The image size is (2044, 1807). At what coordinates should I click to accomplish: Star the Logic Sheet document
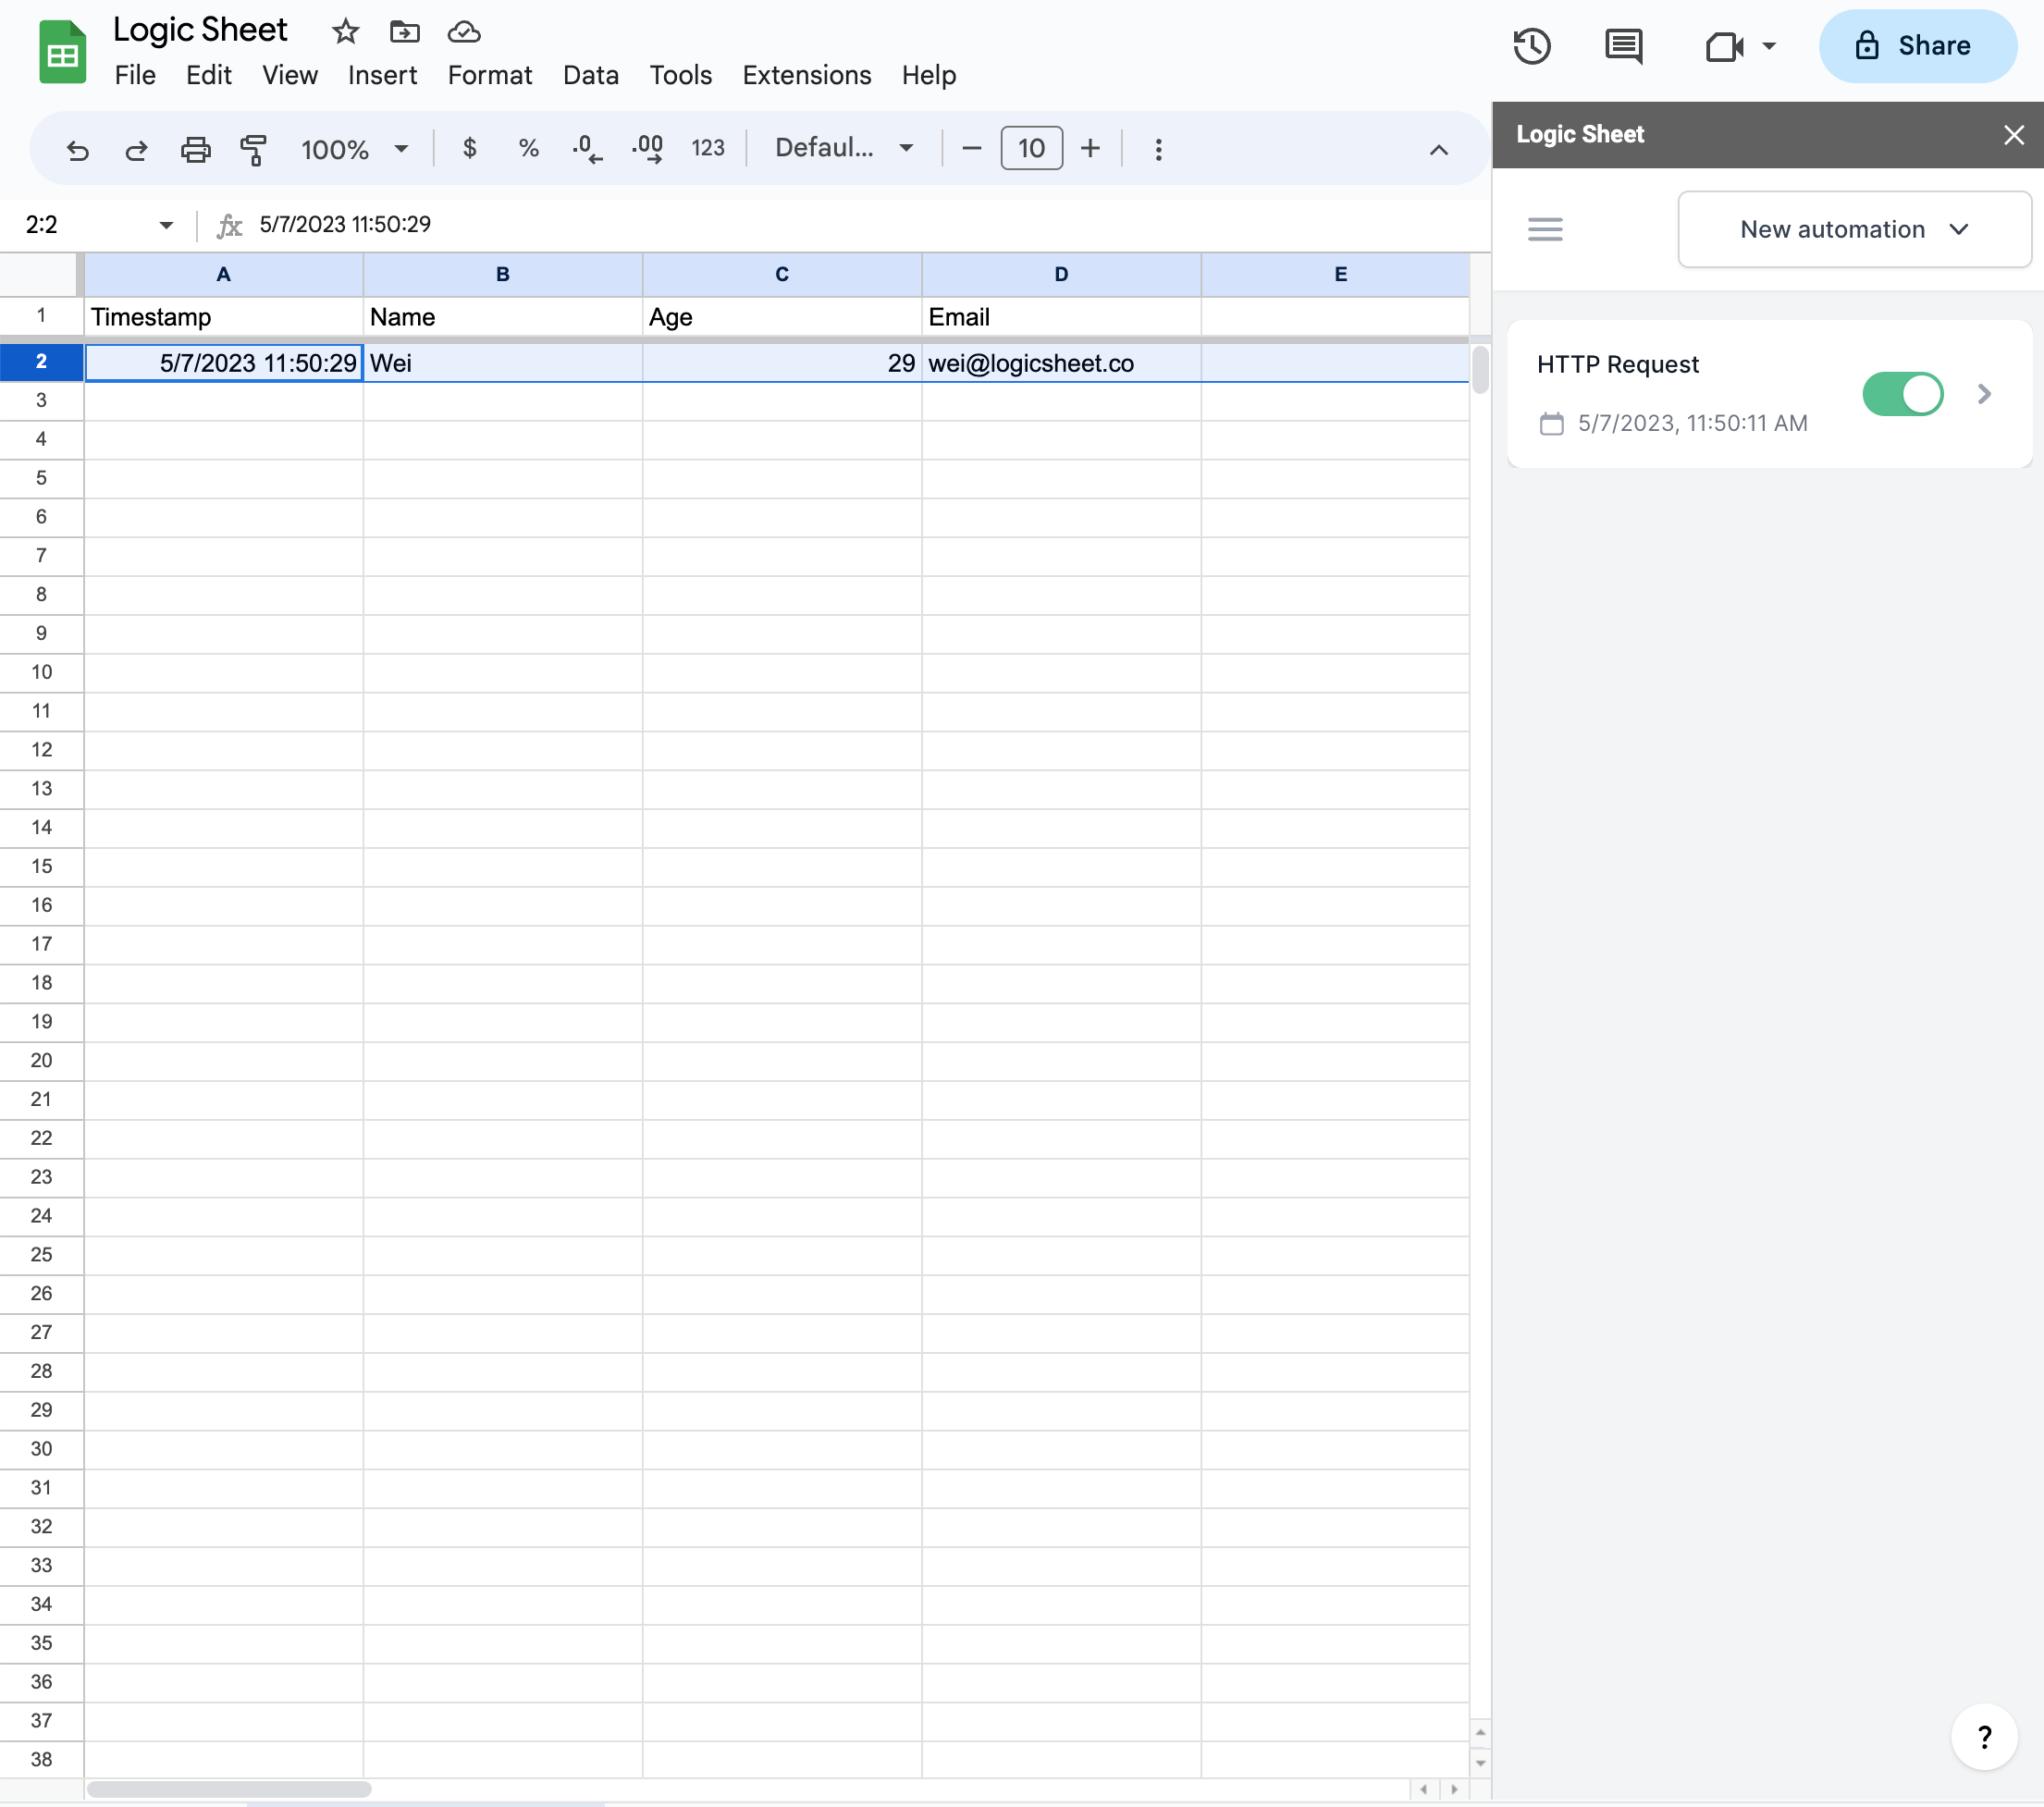tap(345, 32)
